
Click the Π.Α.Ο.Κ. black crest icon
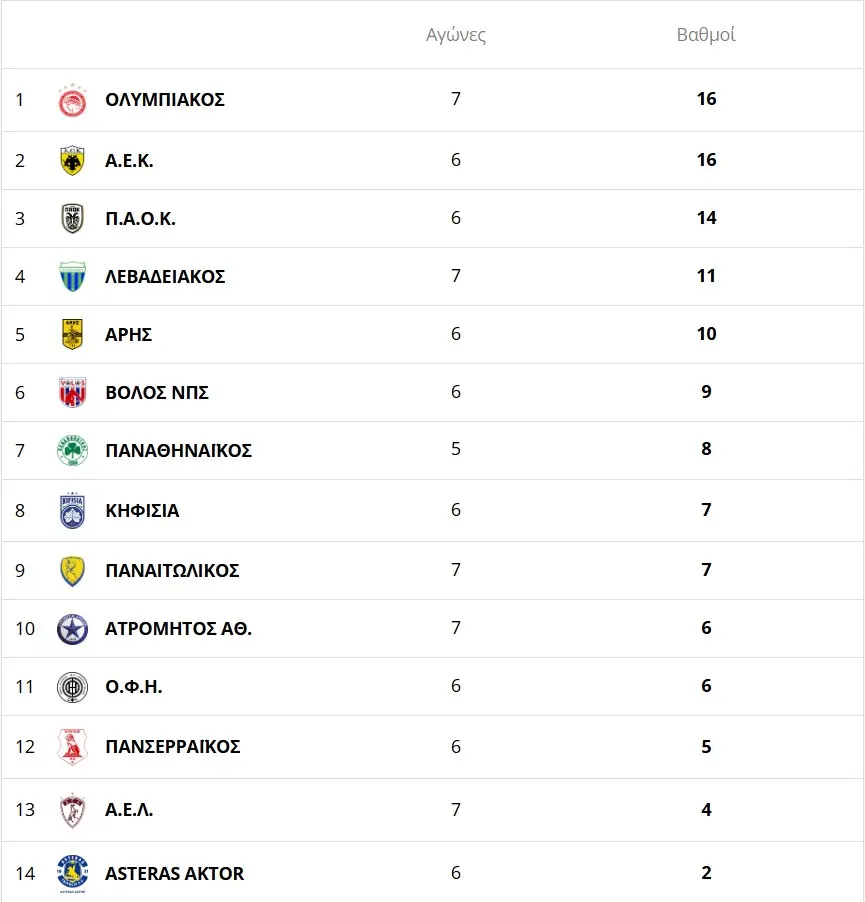[72, 218]
